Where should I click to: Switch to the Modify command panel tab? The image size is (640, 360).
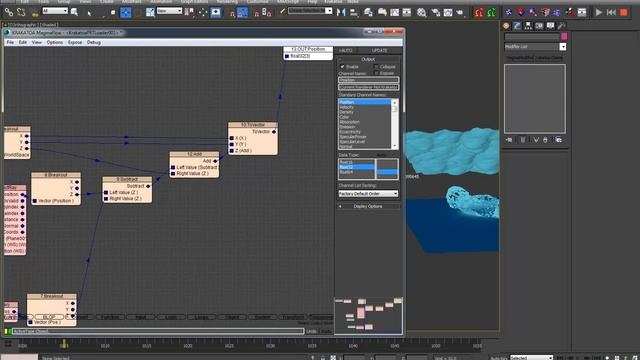pos(517,26)
